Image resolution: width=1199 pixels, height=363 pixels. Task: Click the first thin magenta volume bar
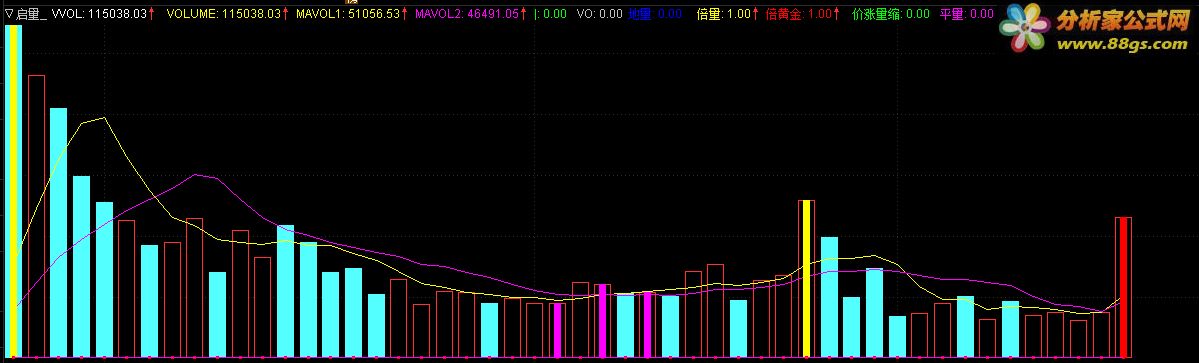point(557,330)
